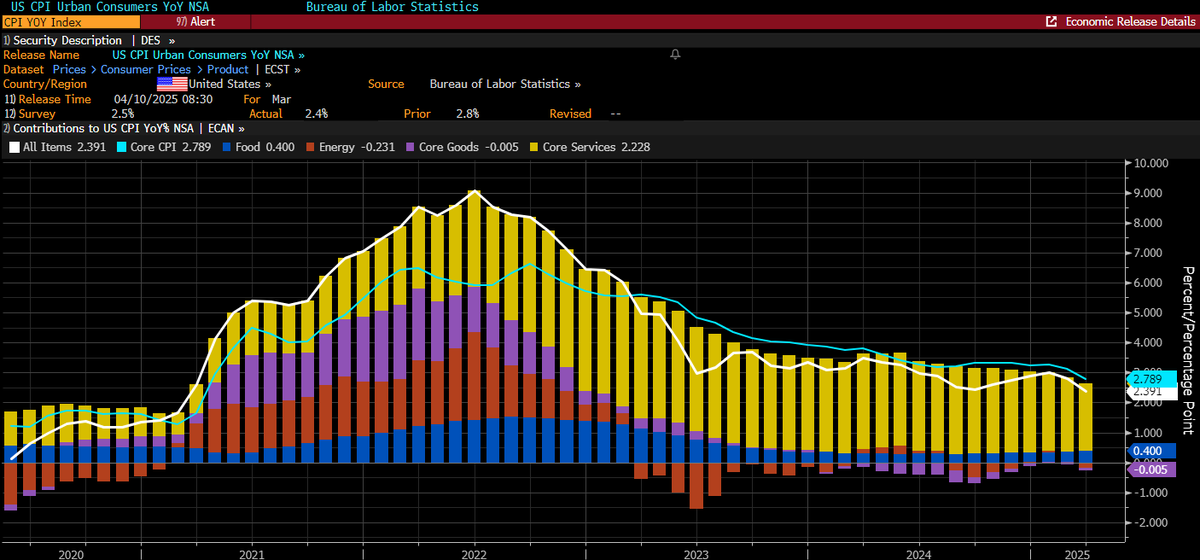Click the Prior value 2.8%
The height and width of the screenshot is (560, 1200).
(x=467, y=114)
